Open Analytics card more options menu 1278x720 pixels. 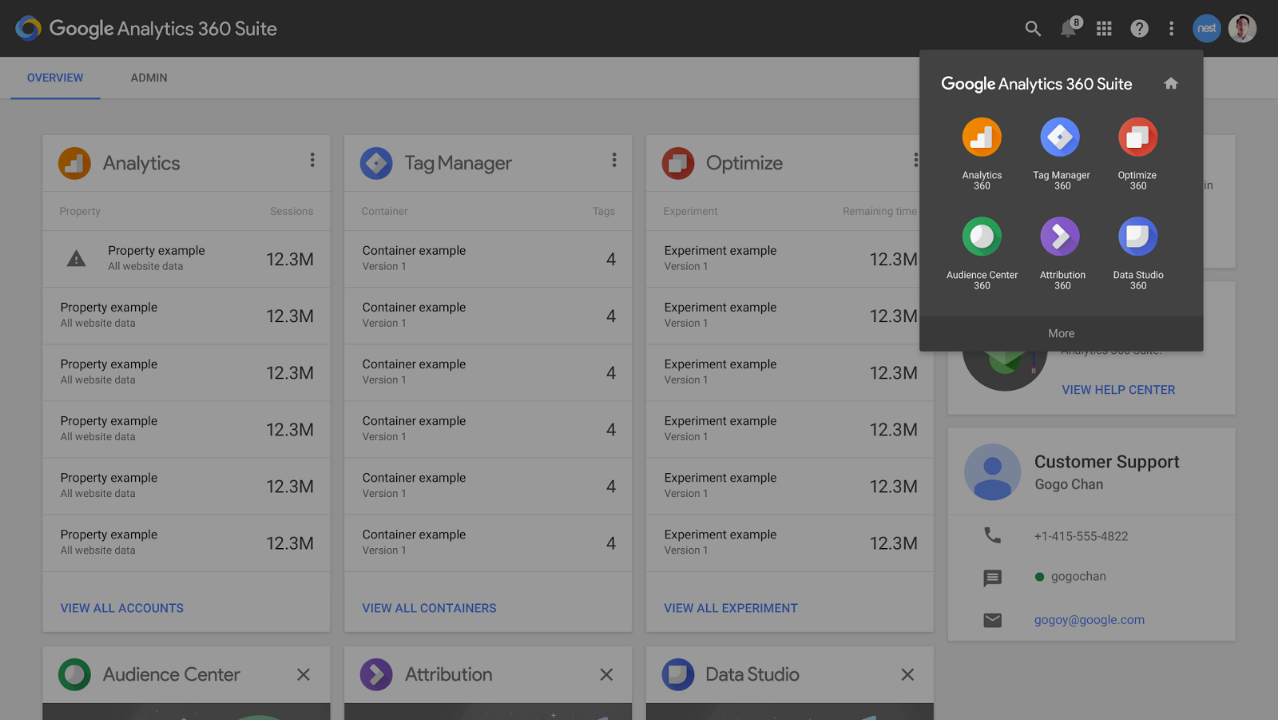(x=312, y=160)
